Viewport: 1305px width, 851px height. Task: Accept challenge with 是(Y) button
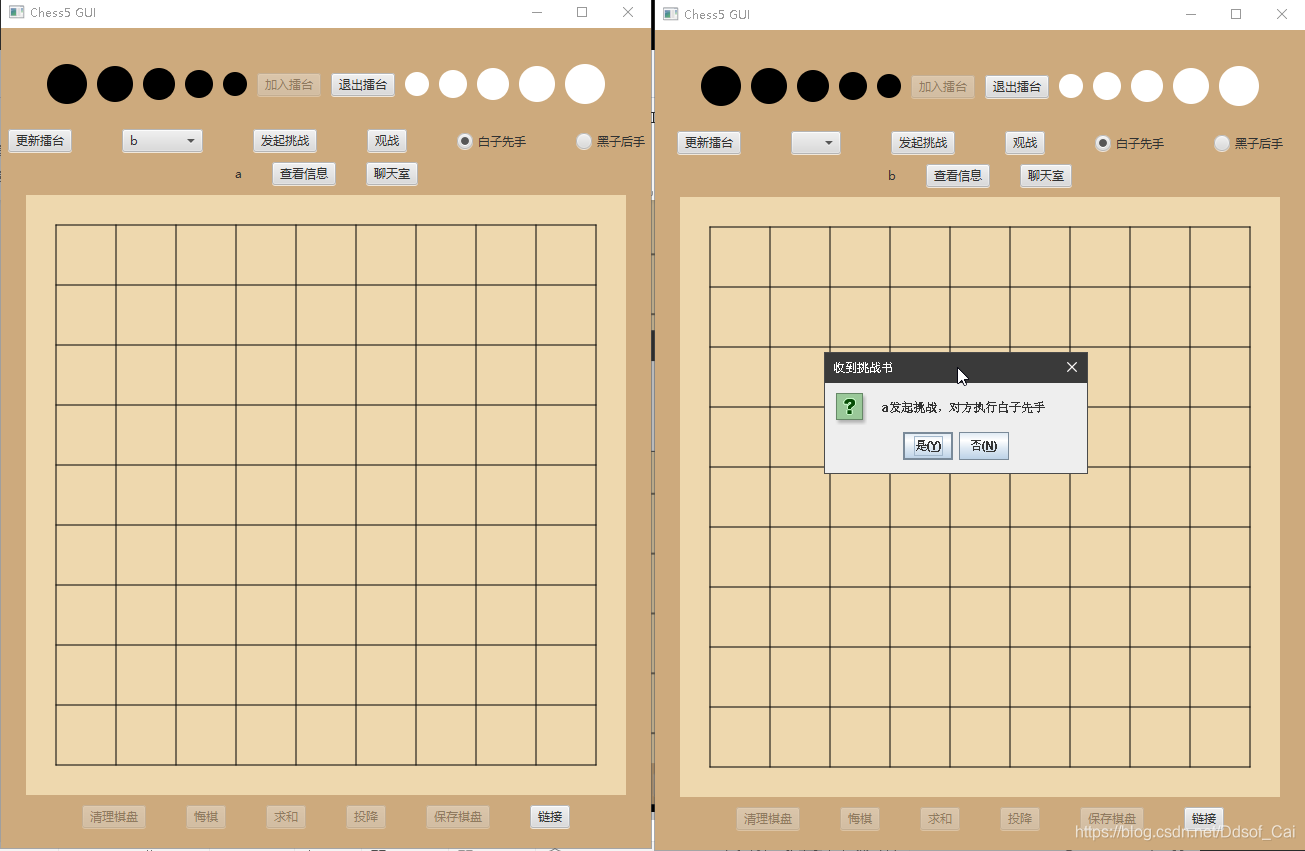[928, 446]
